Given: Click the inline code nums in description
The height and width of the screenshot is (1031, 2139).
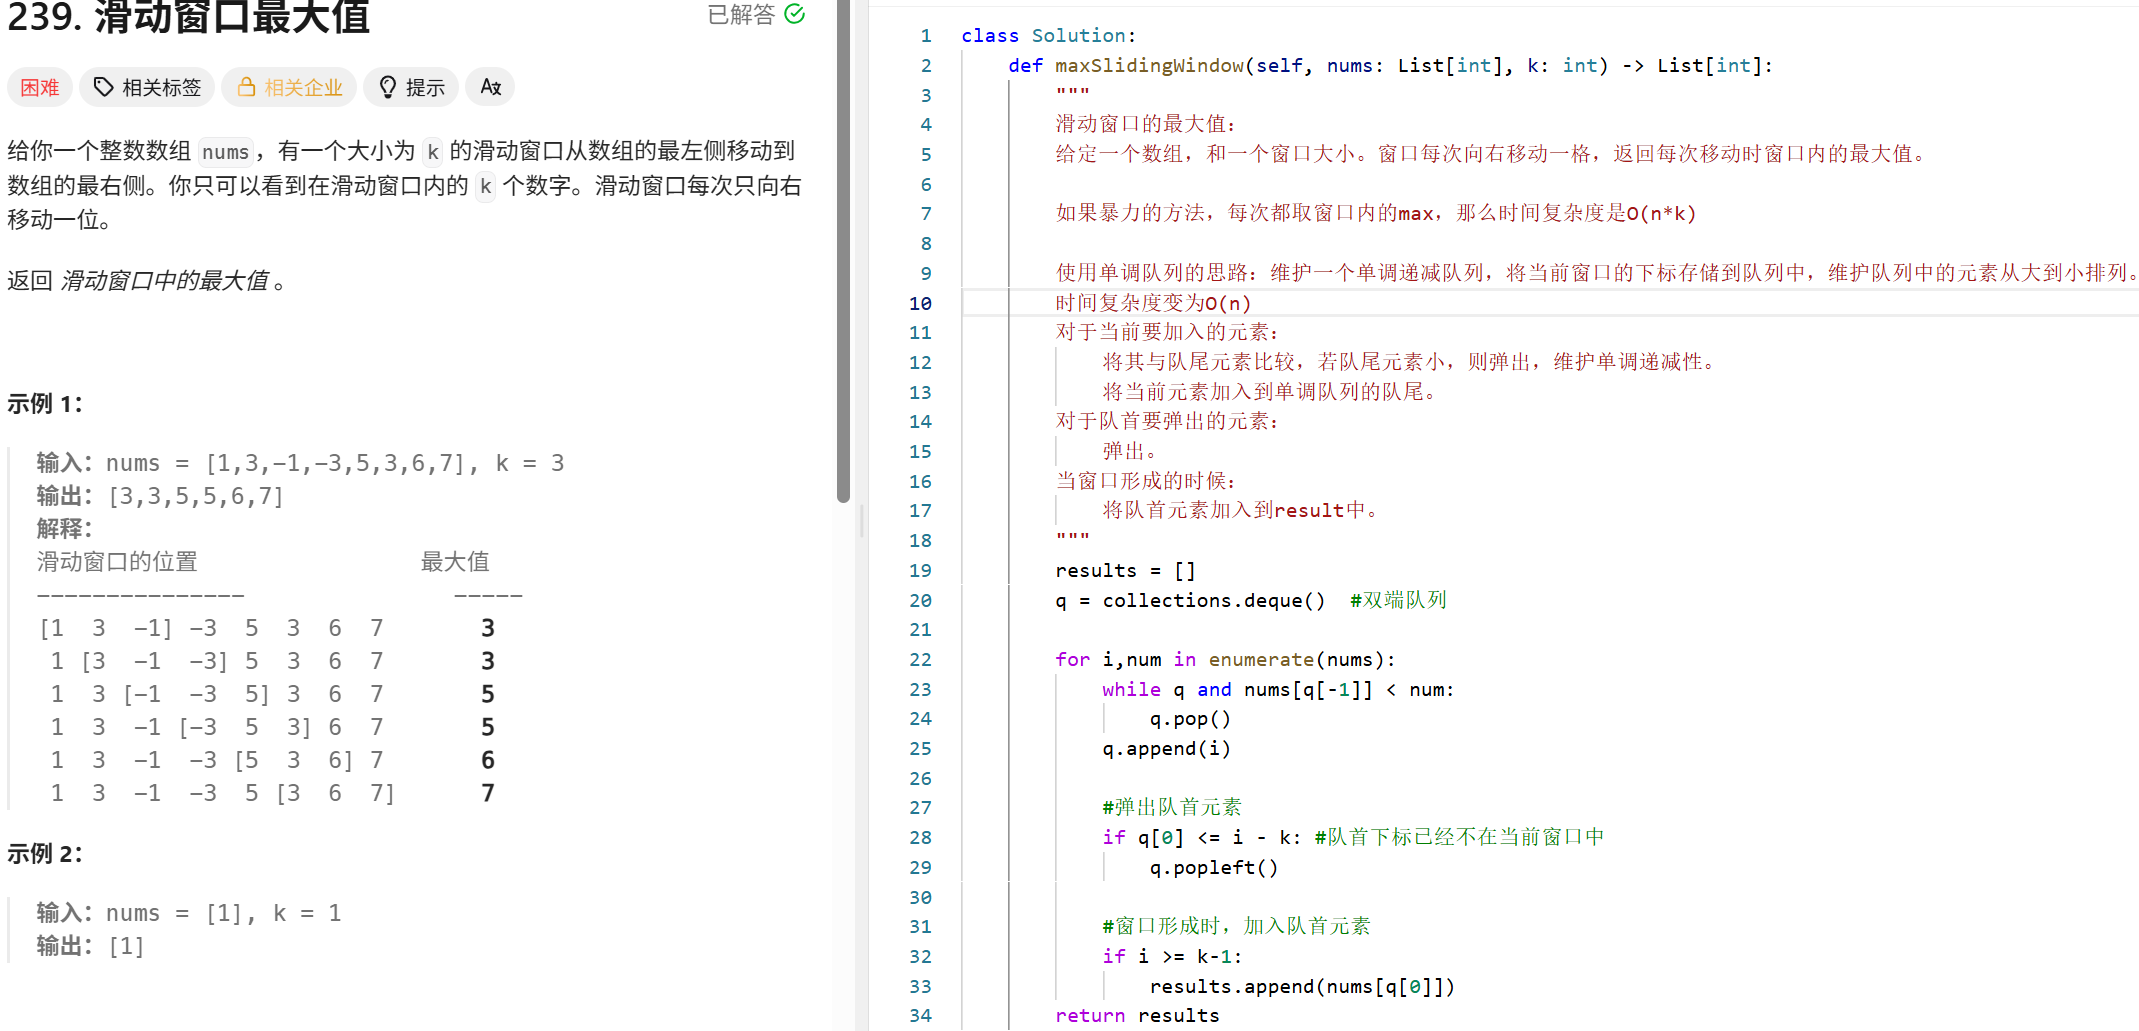Looking at the screenshot, I should coord(225,152).
